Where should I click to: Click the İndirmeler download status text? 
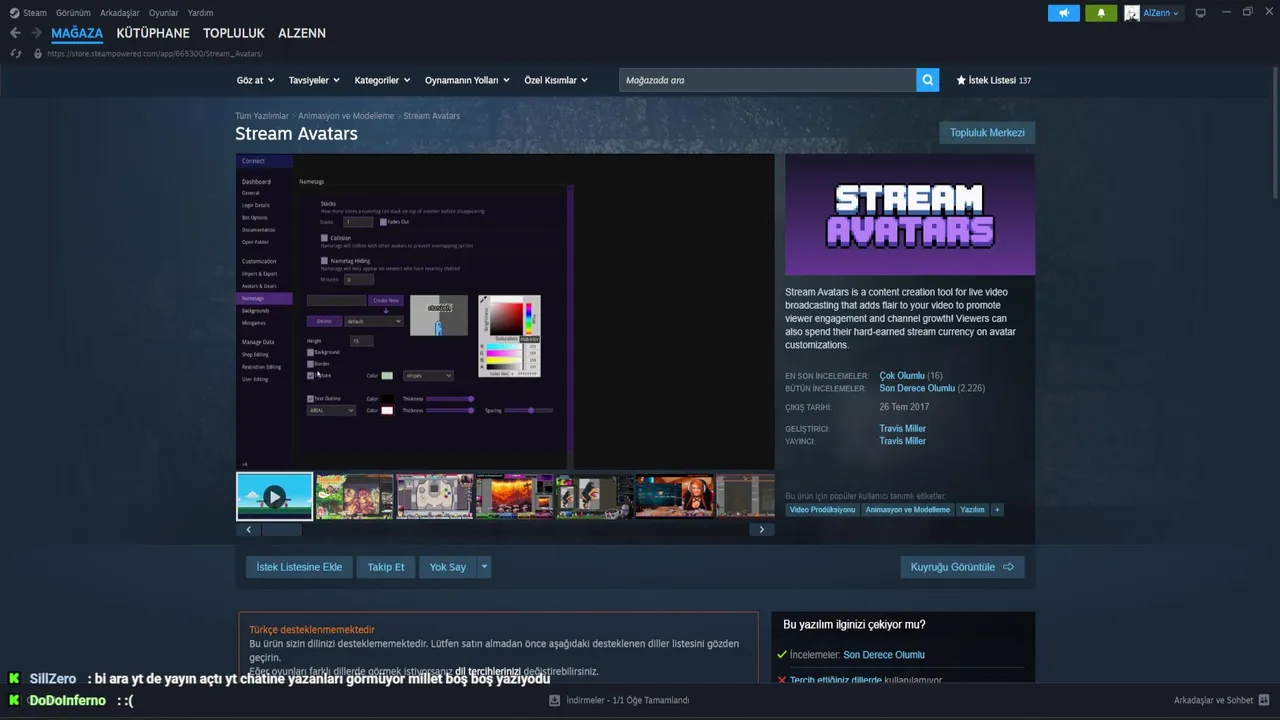(x=628, y=700)
